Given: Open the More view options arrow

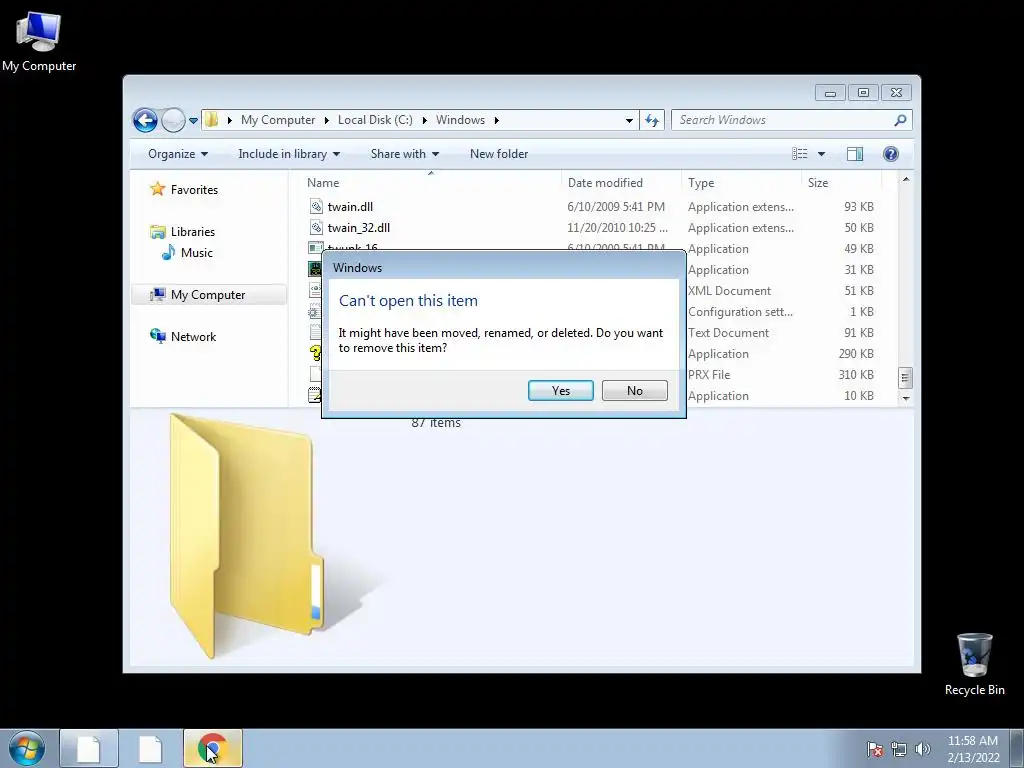Looking at the screenshot, I should (822, 154).
